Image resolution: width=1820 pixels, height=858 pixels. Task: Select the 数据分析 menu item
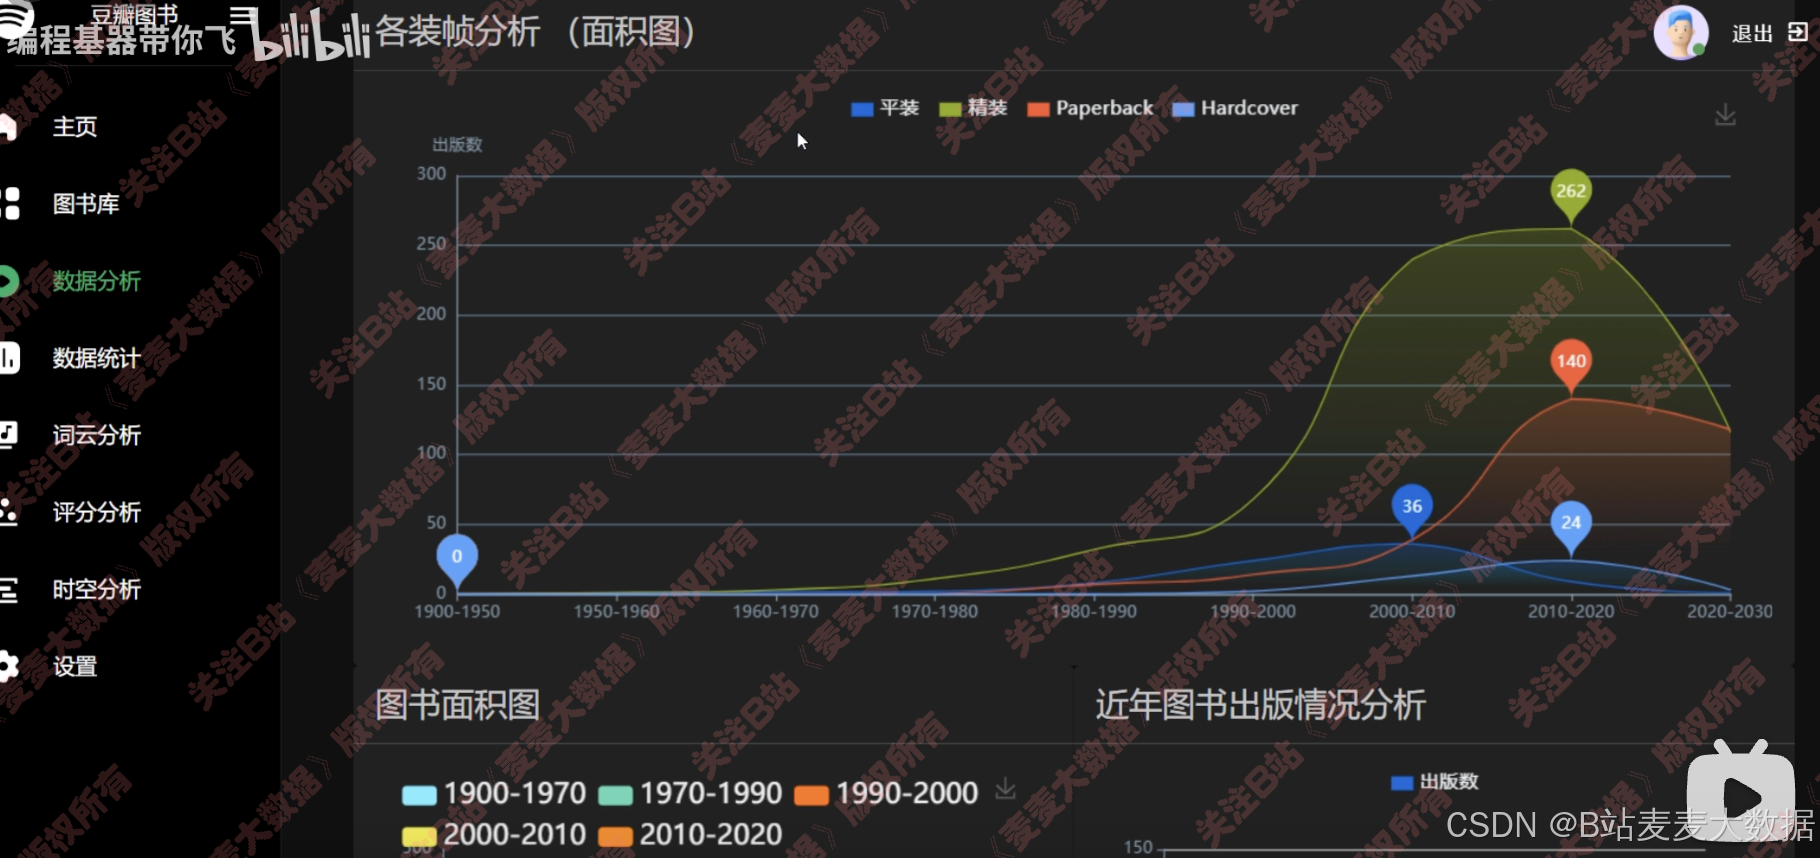97,281
